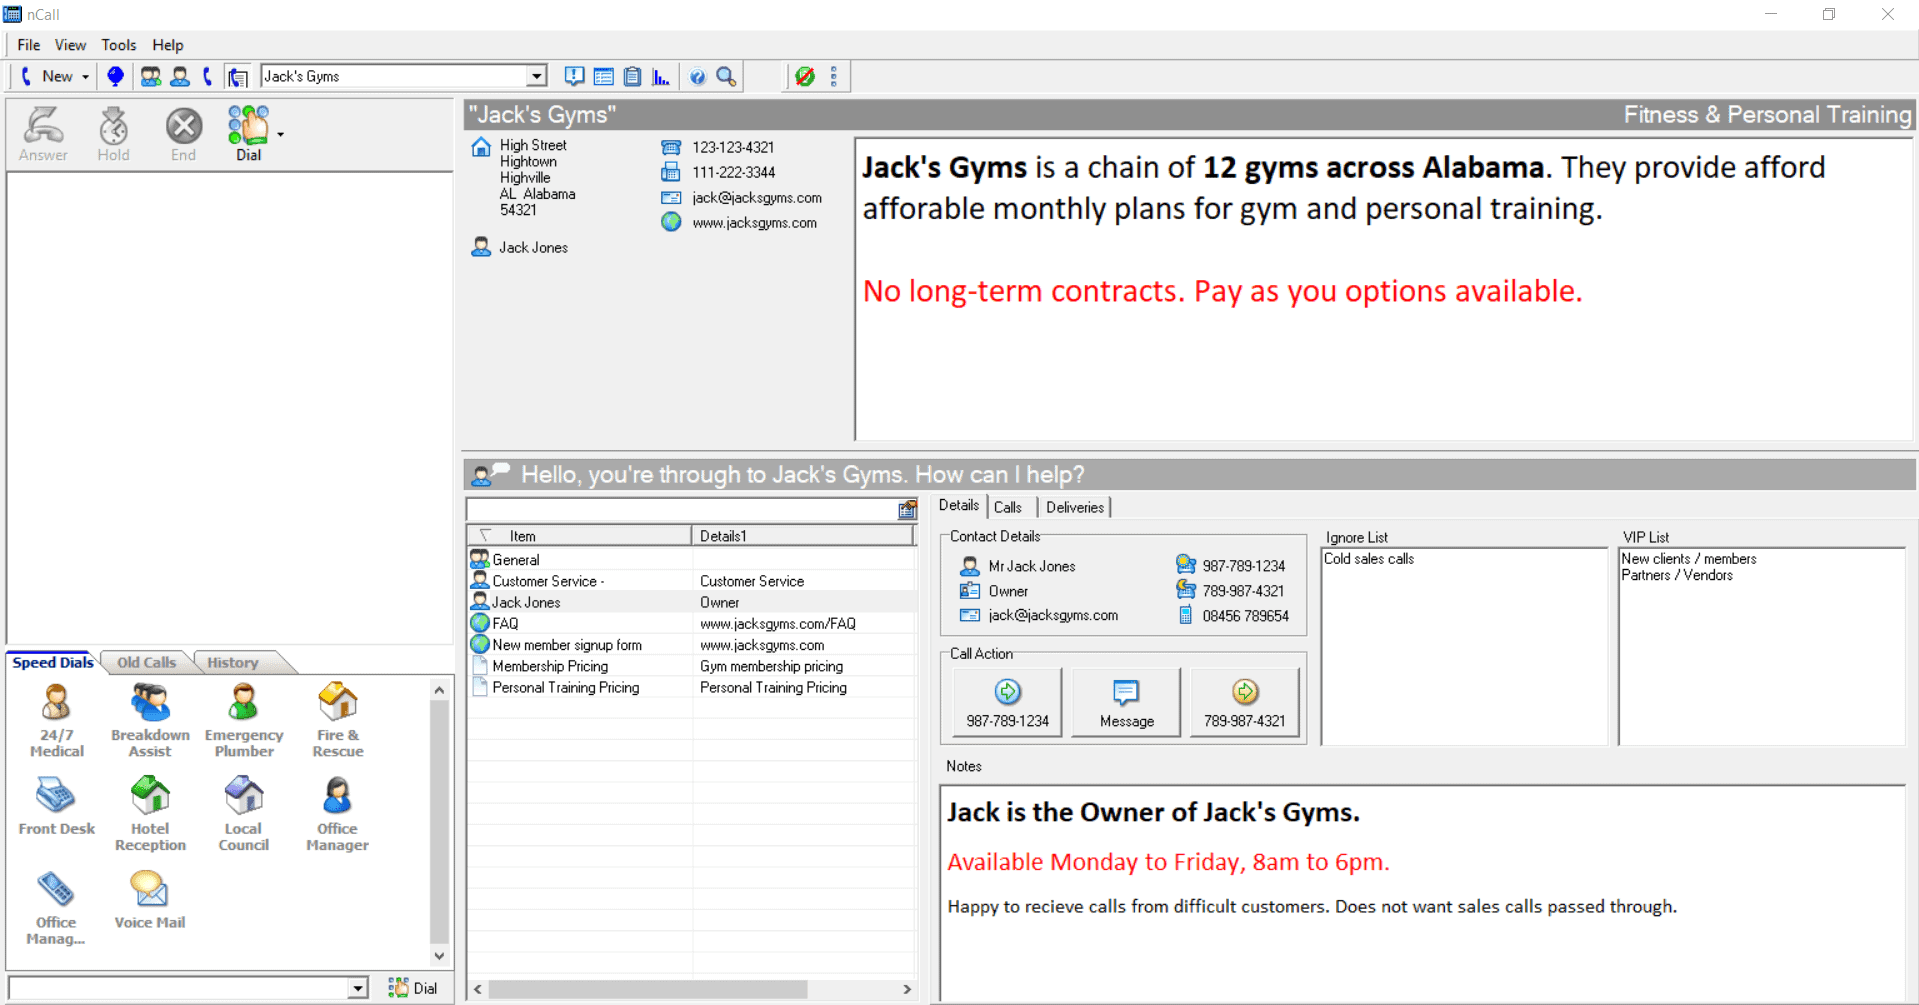Click the single contact person toolbar icon
Viewport: 1919px width, 1005px height.
tap(180, 76)
